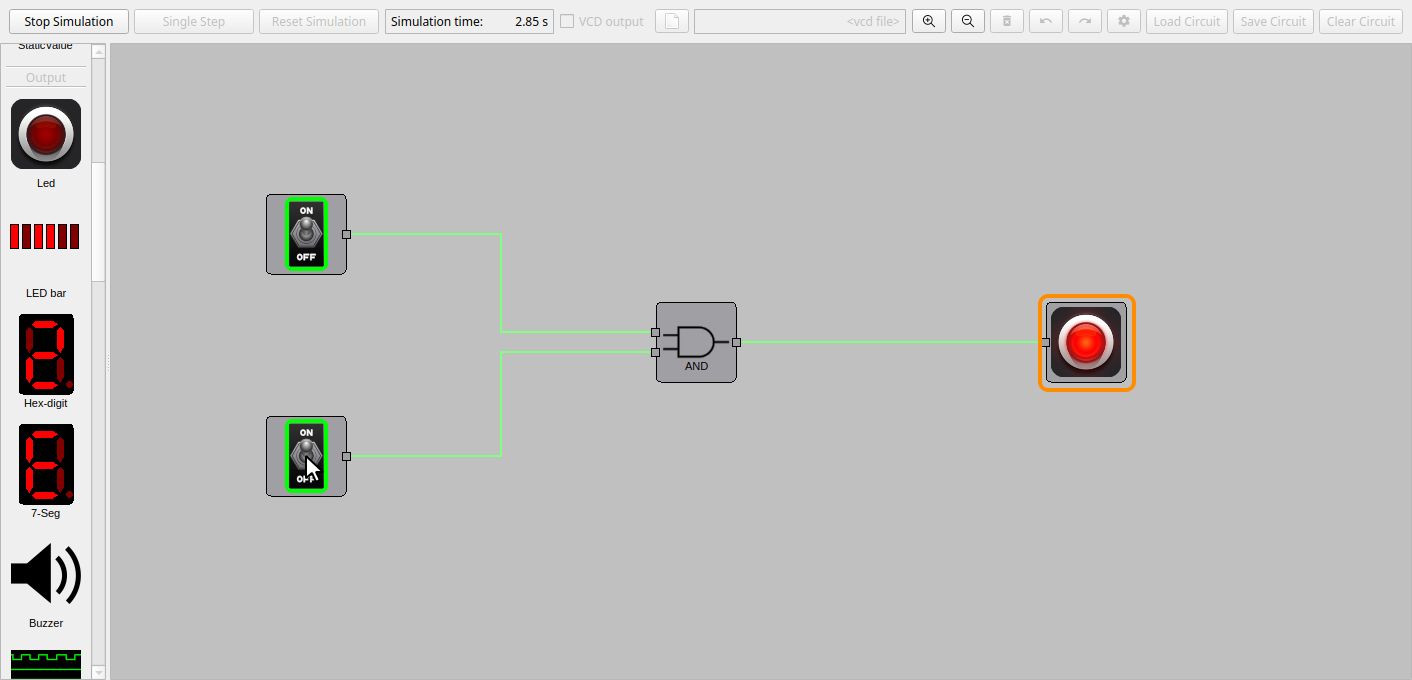Flip the lower ON/OFF toggle switch
The height and width of the screenshot is (680, 1412).
pos(306,456)
